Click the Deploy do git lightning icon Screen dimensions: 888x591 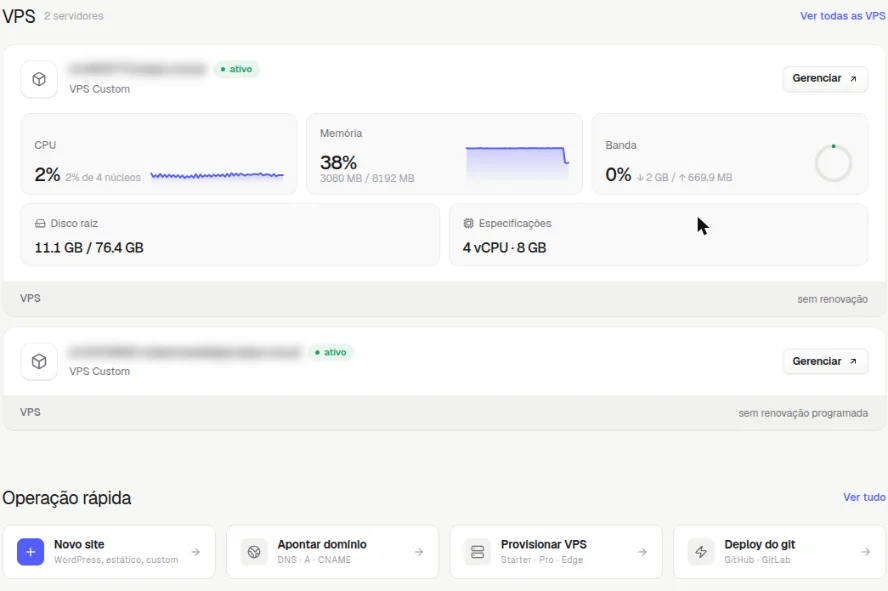[701, 552]
